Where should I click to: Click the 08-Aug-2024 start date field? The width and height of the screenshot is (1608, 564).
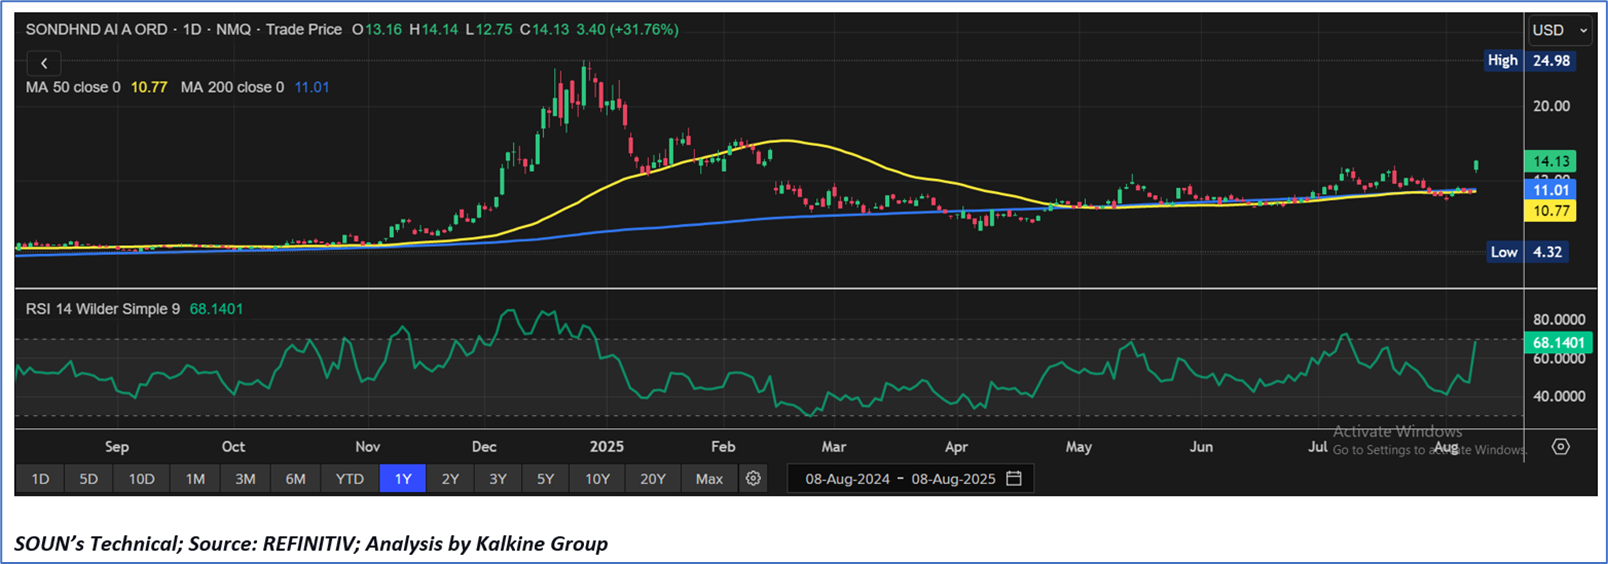[847, 479]
